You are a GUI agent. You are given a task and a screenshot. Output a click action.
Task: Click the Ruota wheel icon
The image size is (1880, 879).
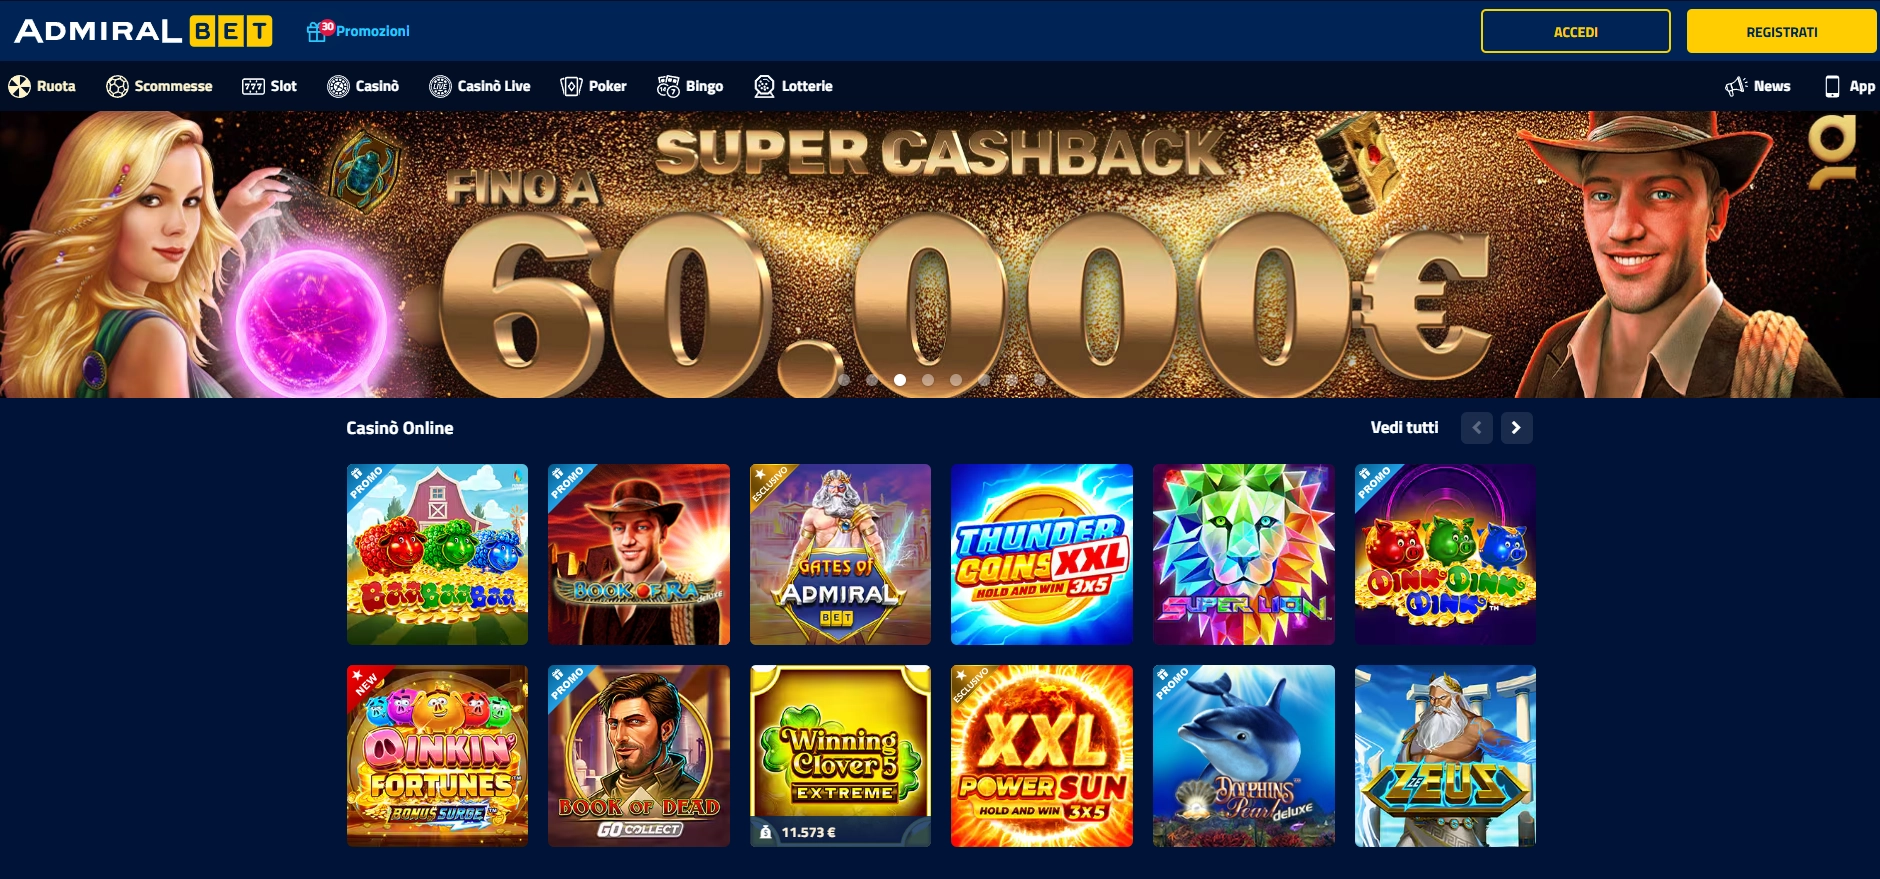pyautogui.click(x=19, y=86)
